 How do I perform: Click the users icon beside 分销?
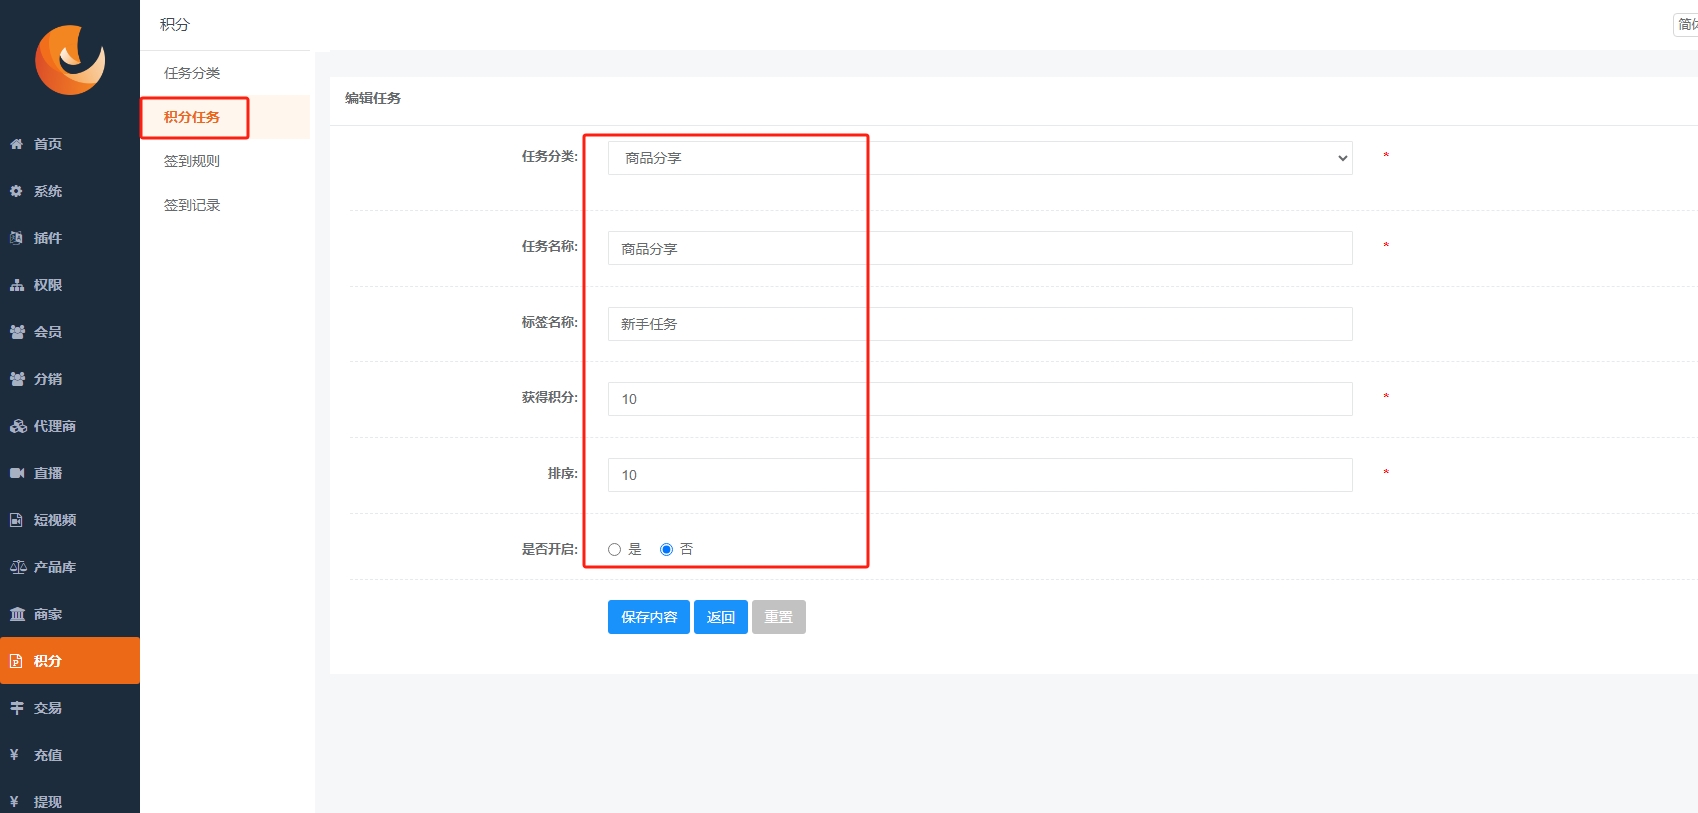[17, 379]
